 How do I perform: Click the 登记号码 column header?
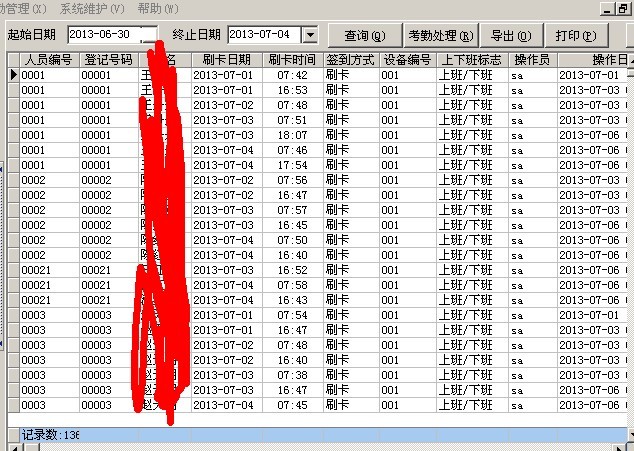108,60
